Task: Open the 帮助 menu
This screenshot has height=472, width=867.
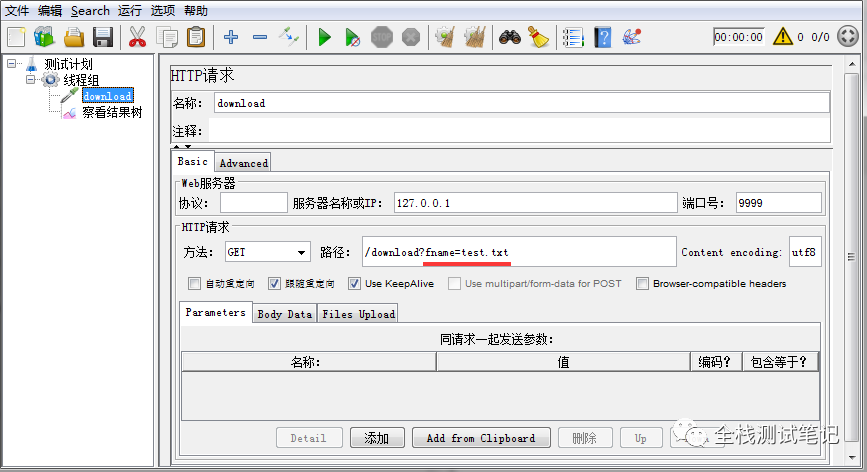Action: 196,11
